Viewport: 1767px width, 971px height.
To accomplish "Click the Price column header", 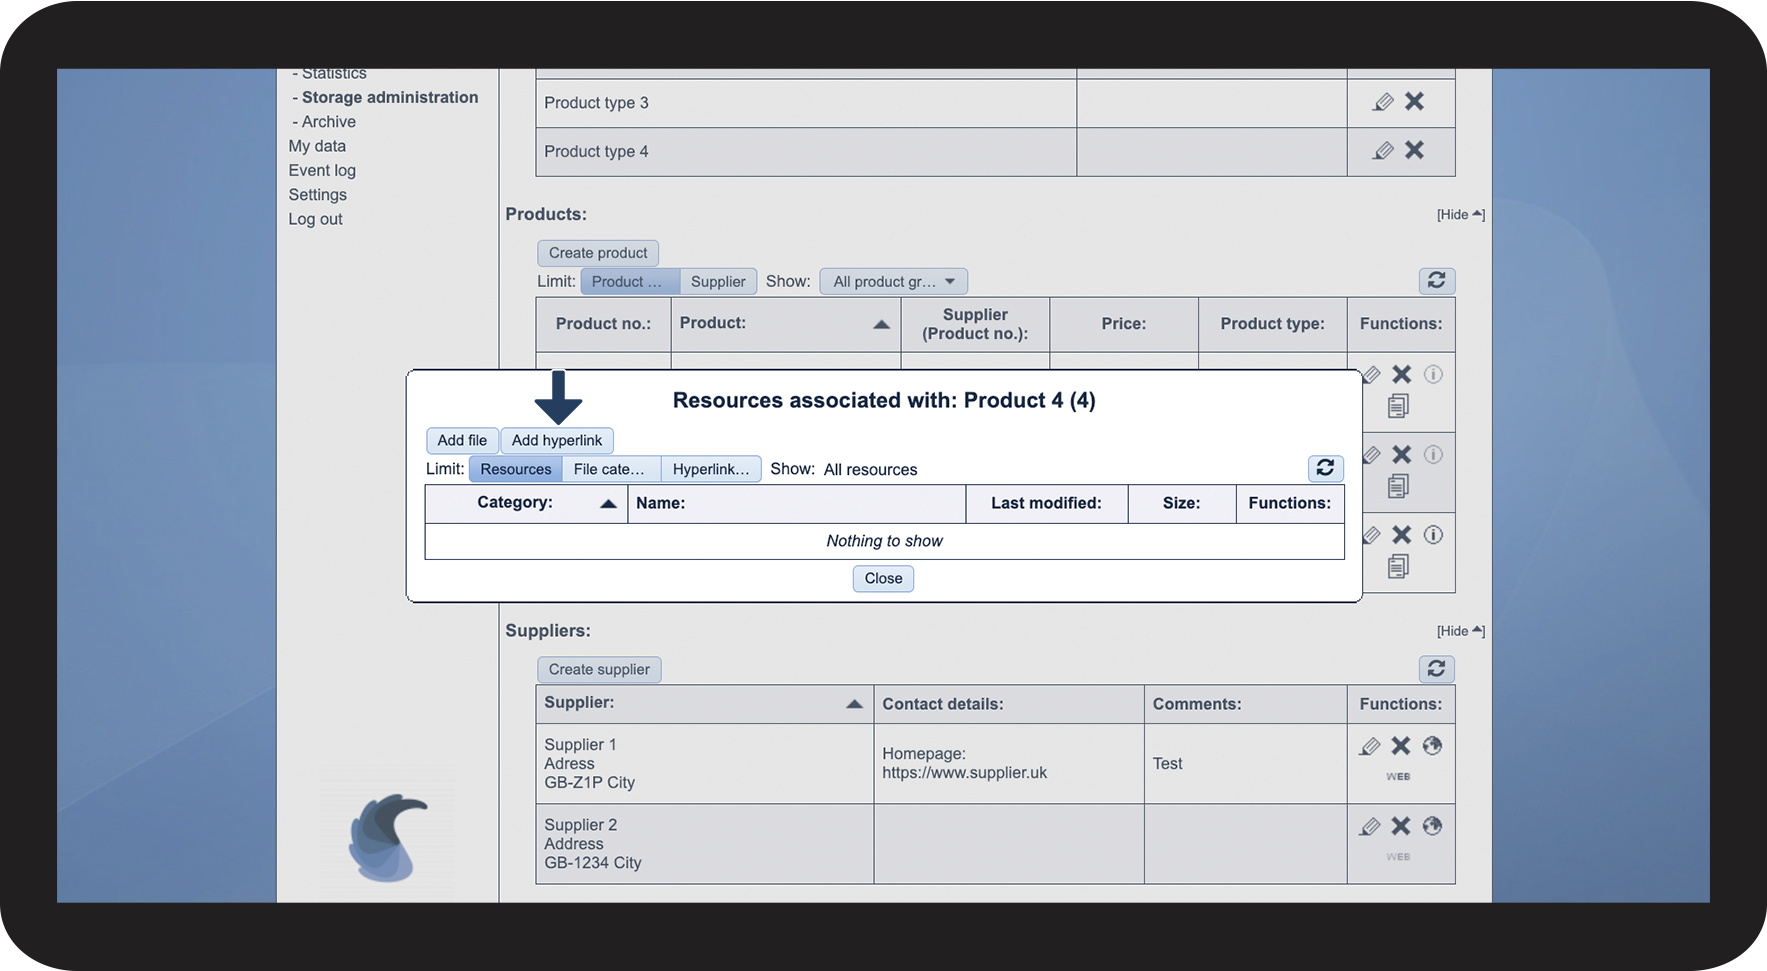I will pyautogui.click(x=1124, y=324).
